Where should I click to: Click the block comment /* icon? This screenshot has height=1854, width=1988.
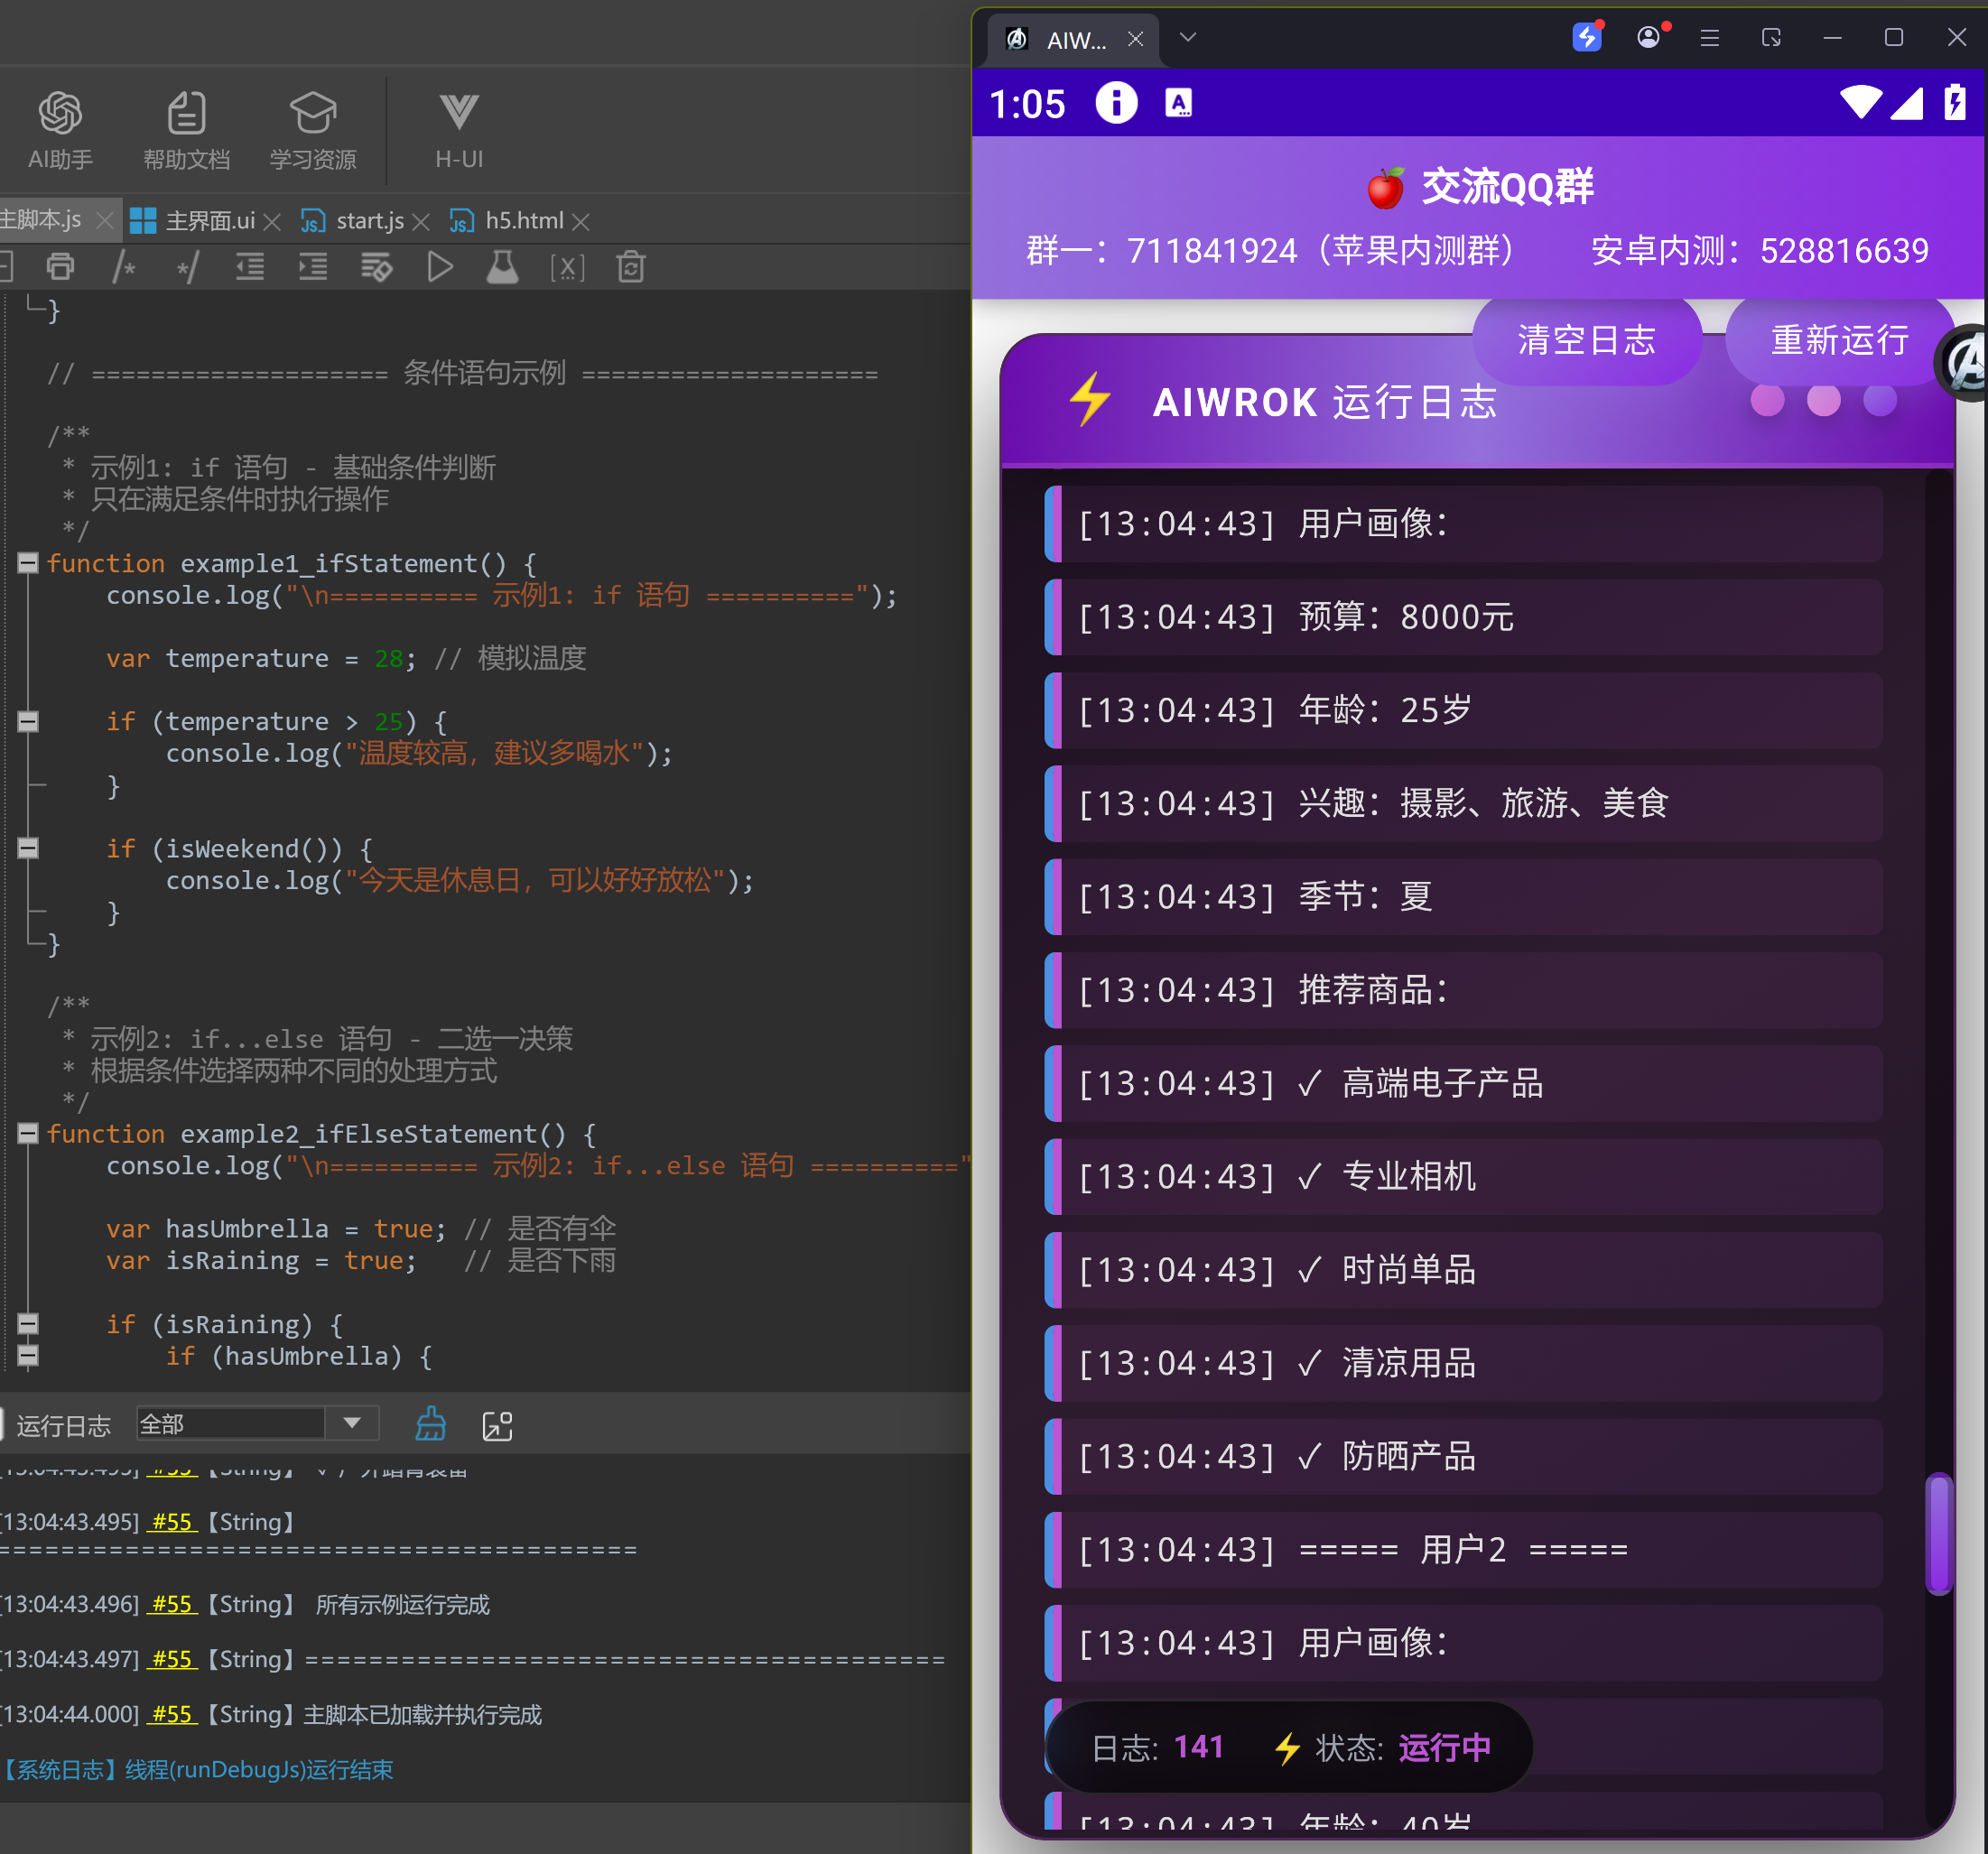pos(124,267)
